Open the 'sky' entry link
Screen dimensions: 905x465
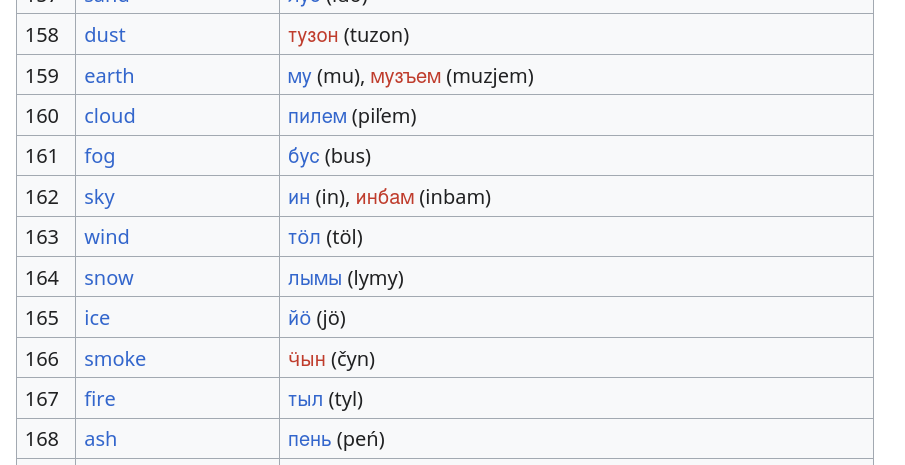pos(99,197)
